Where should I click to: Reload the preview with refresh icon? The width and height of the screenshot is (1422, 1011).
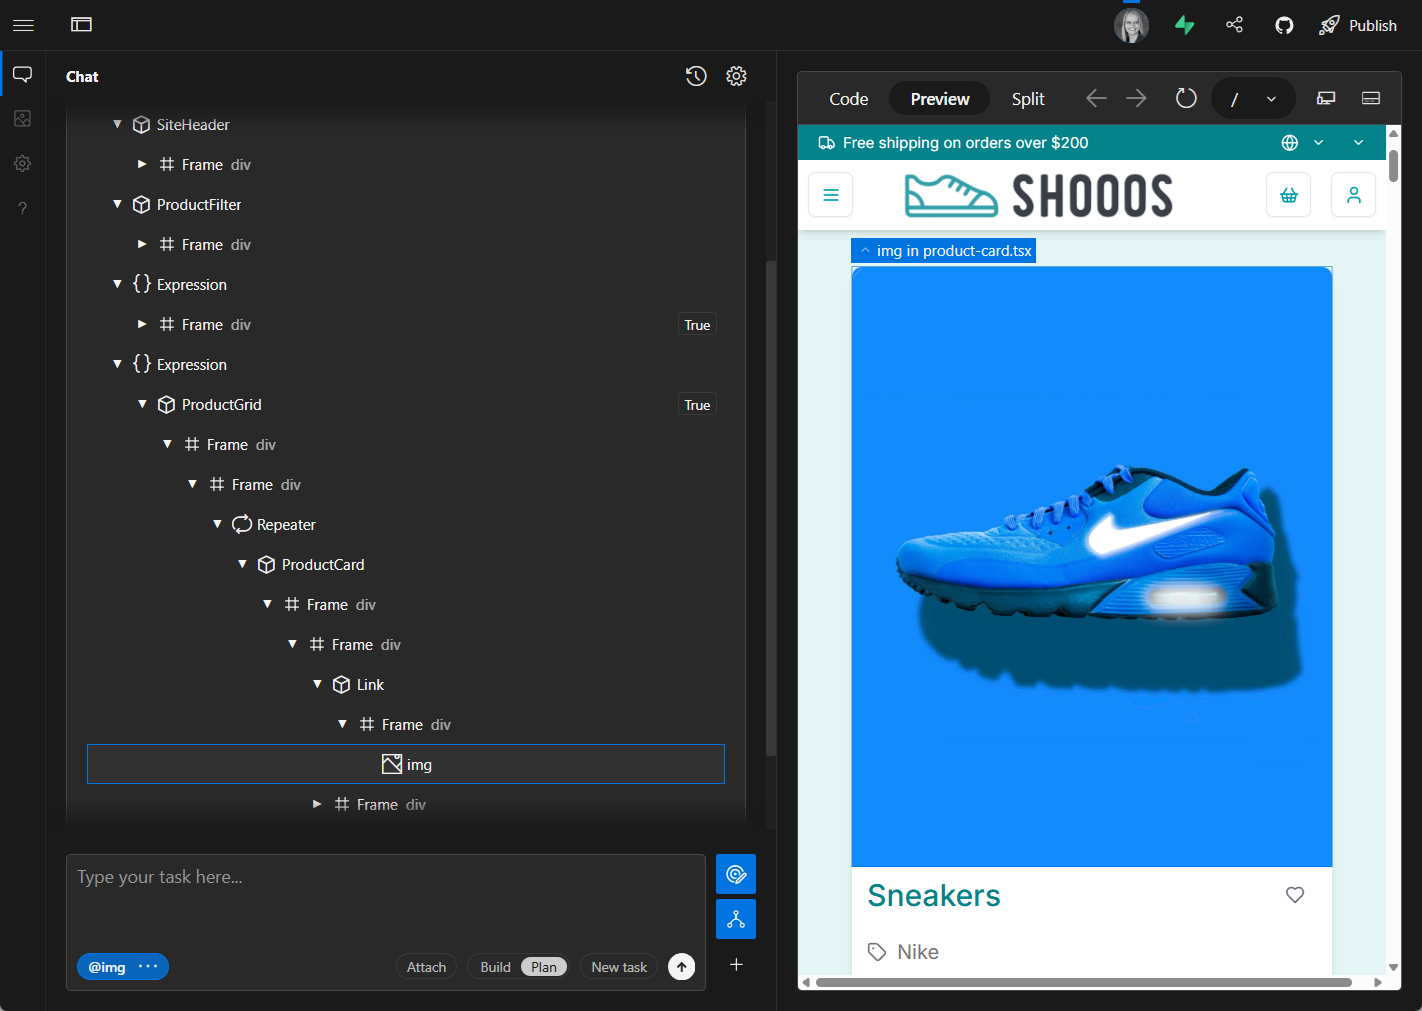pos(1186,98)
